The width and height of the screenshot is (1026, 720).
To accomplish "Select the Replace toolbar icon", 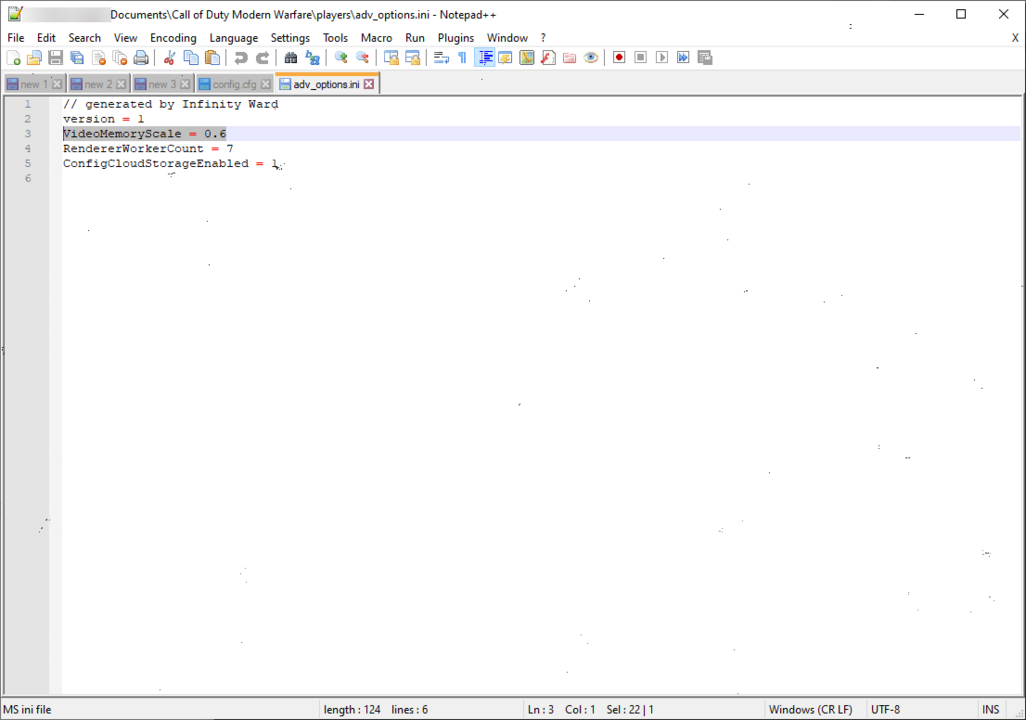I will click(x=310, y=57).
